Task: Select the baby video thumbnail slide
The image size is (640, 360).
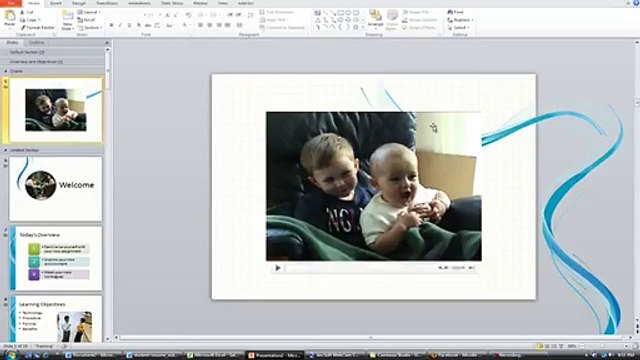Action: pos(56,110)
